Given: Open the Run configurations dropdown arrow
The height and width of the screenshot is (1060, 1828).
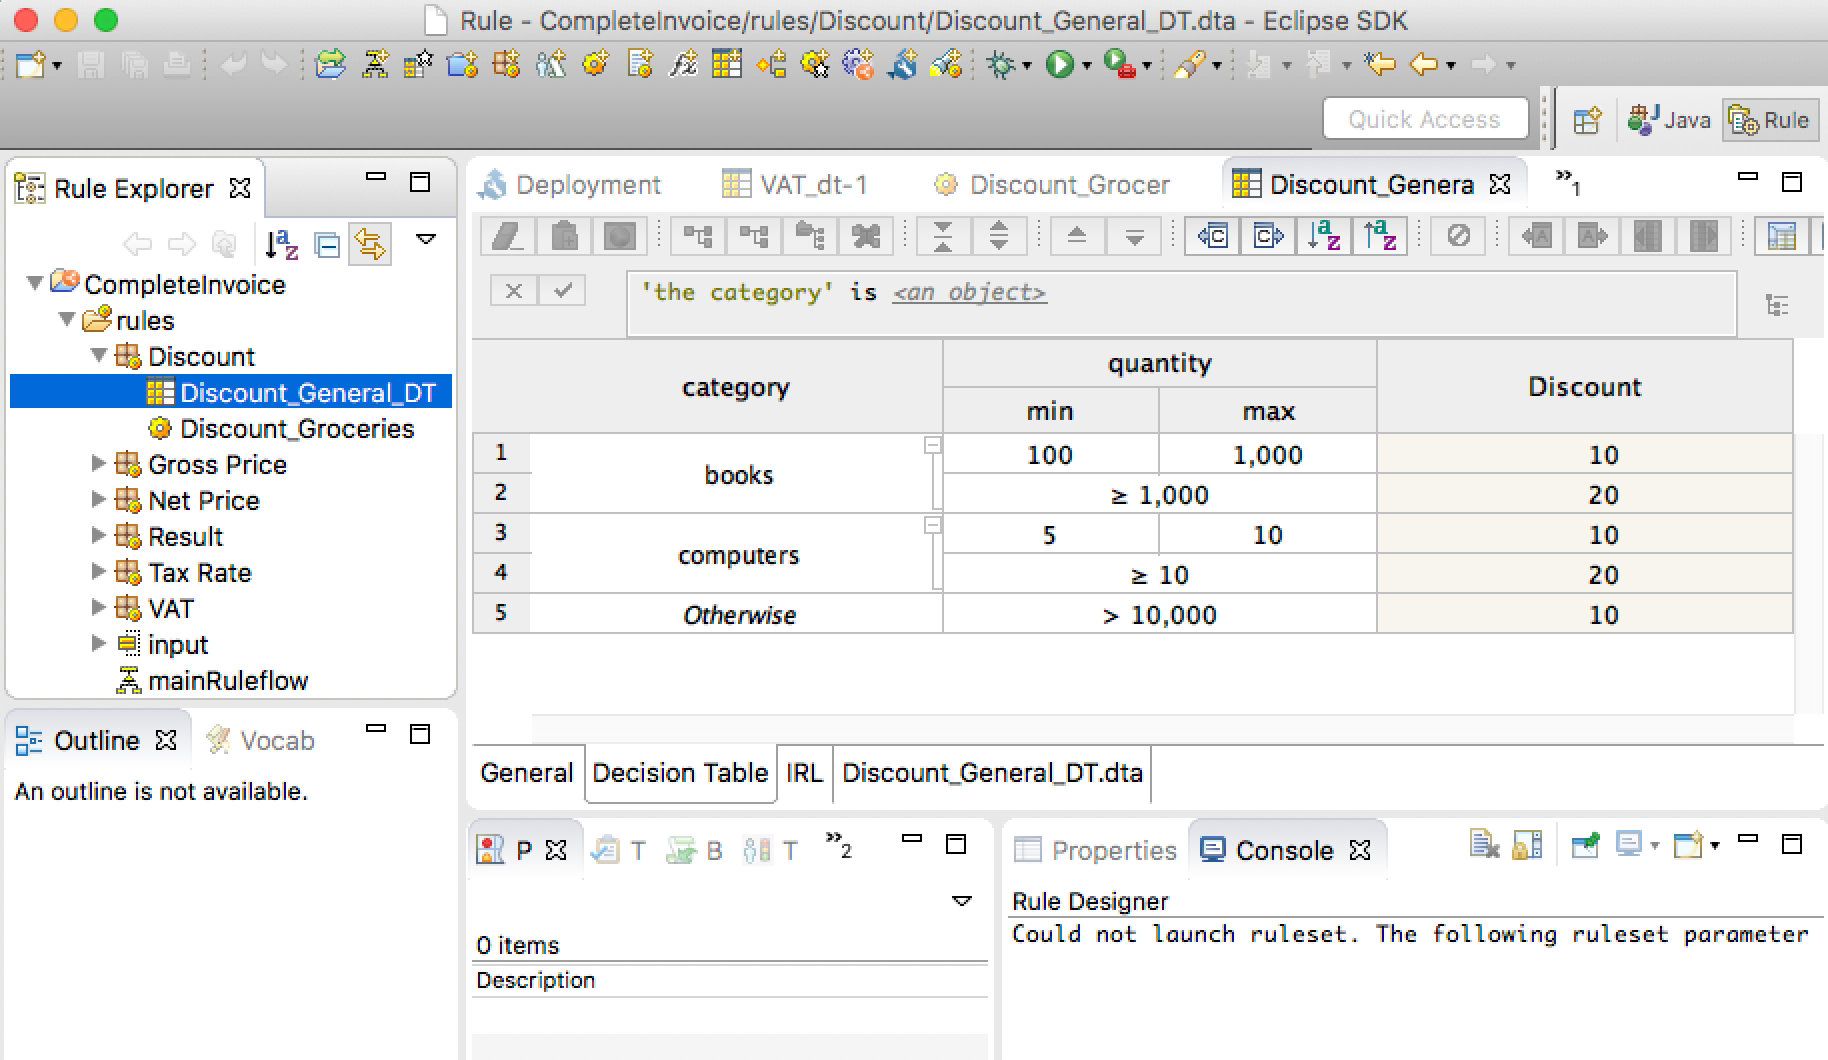Looking at the screenshot, I should click(1086, 66).
